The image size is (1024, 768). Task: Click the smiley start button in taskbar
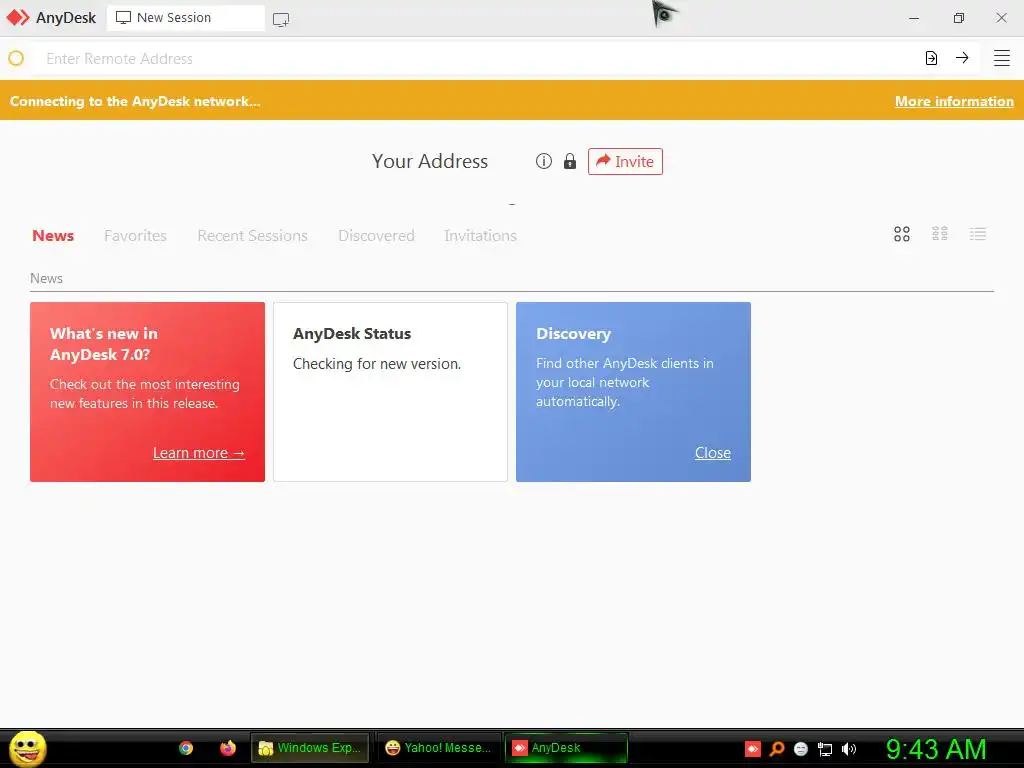pyautogui.click(x=27, y=748)
